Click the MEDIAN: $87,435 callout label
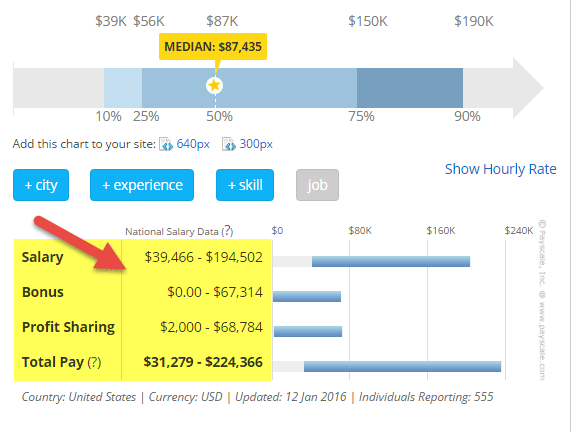This screenshot has width=571, height=432. pyautogui.click(x=213, y=47)
